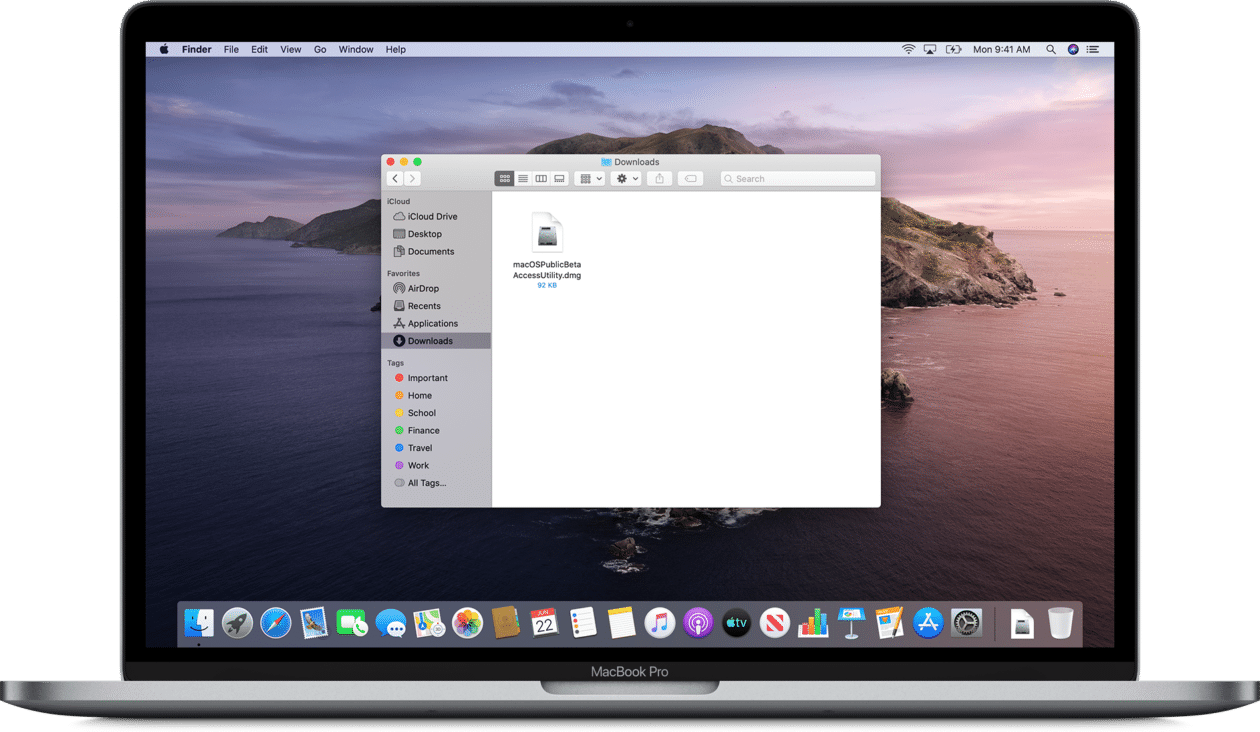The height and width of the screenshot is (732, 1260).
Task: Switch Finder to gallery view
Action: [x=557, y=178]
